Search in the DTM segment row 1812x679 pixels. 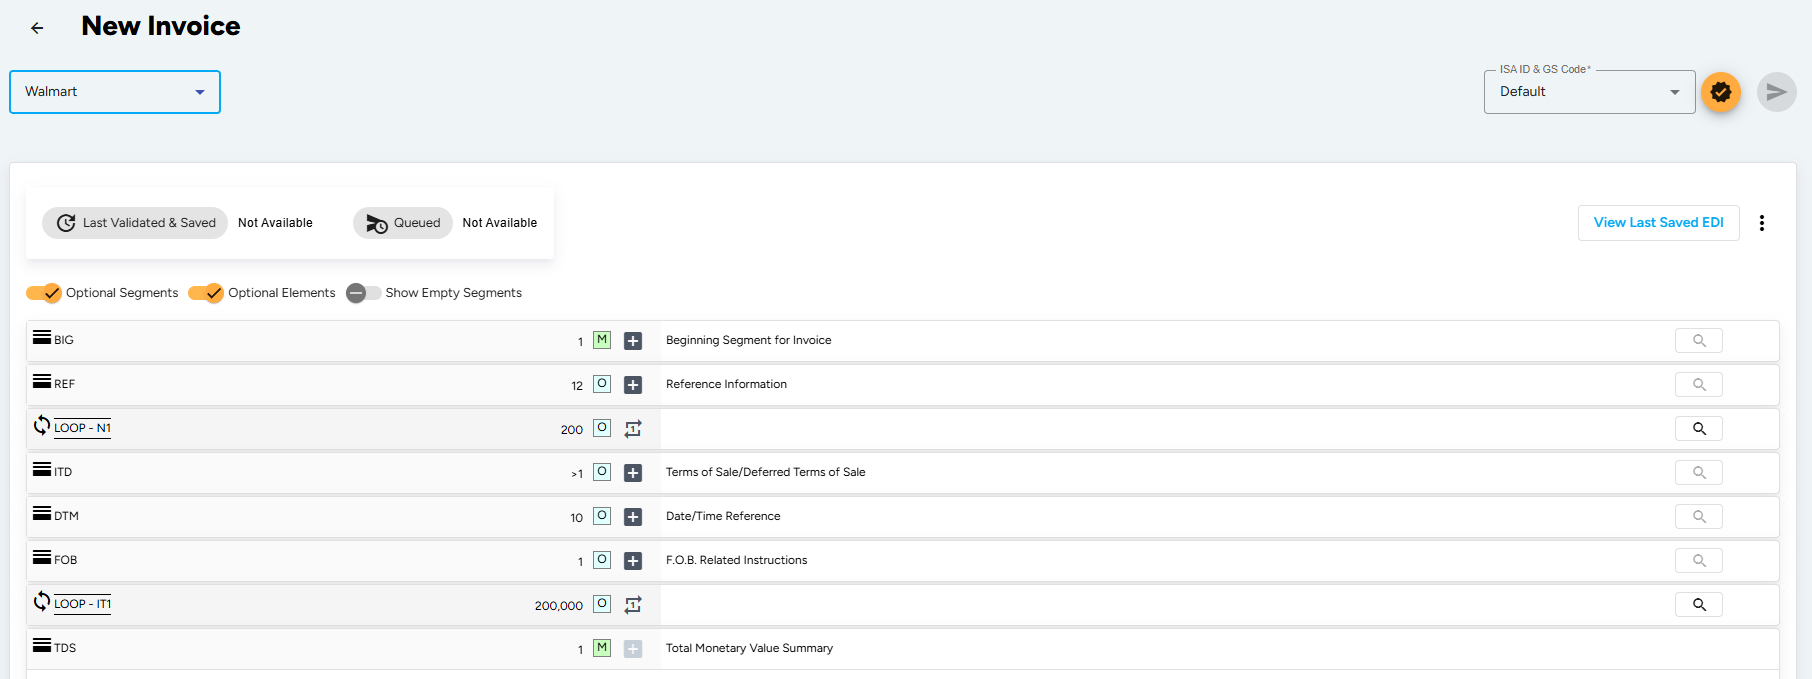point(1699,517)
